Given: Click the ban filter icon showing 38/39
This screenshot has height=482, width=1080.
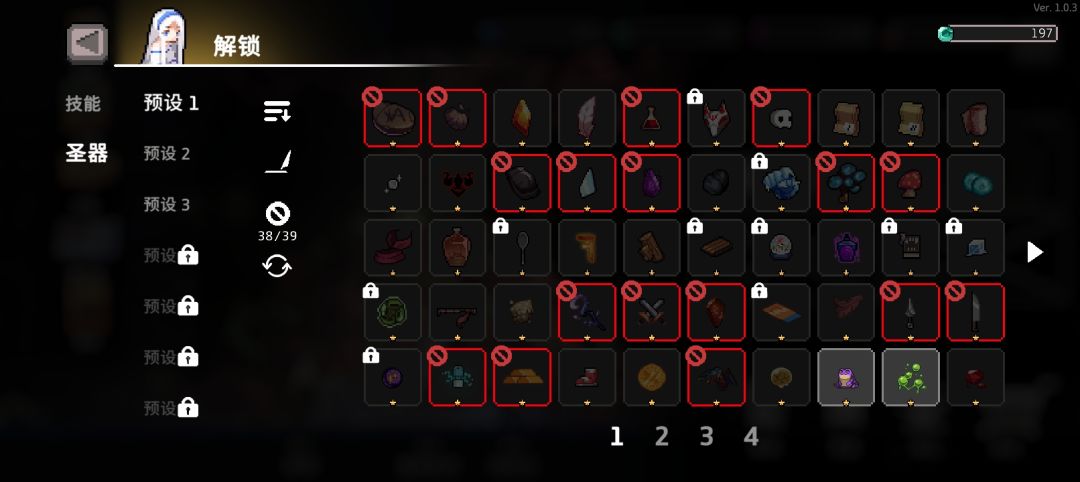Looking at the screenshot, I should (x=277, y=214).
